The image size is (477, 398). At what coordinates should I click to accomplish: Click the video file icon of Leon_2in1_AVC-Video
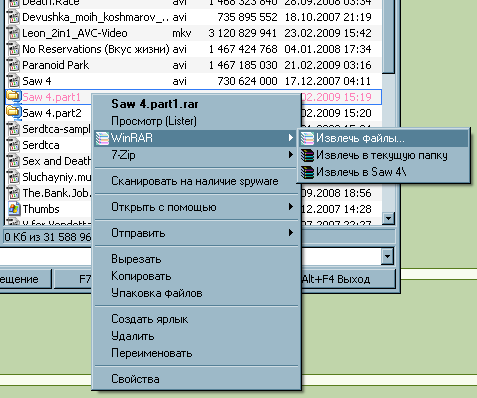[14, 33]
